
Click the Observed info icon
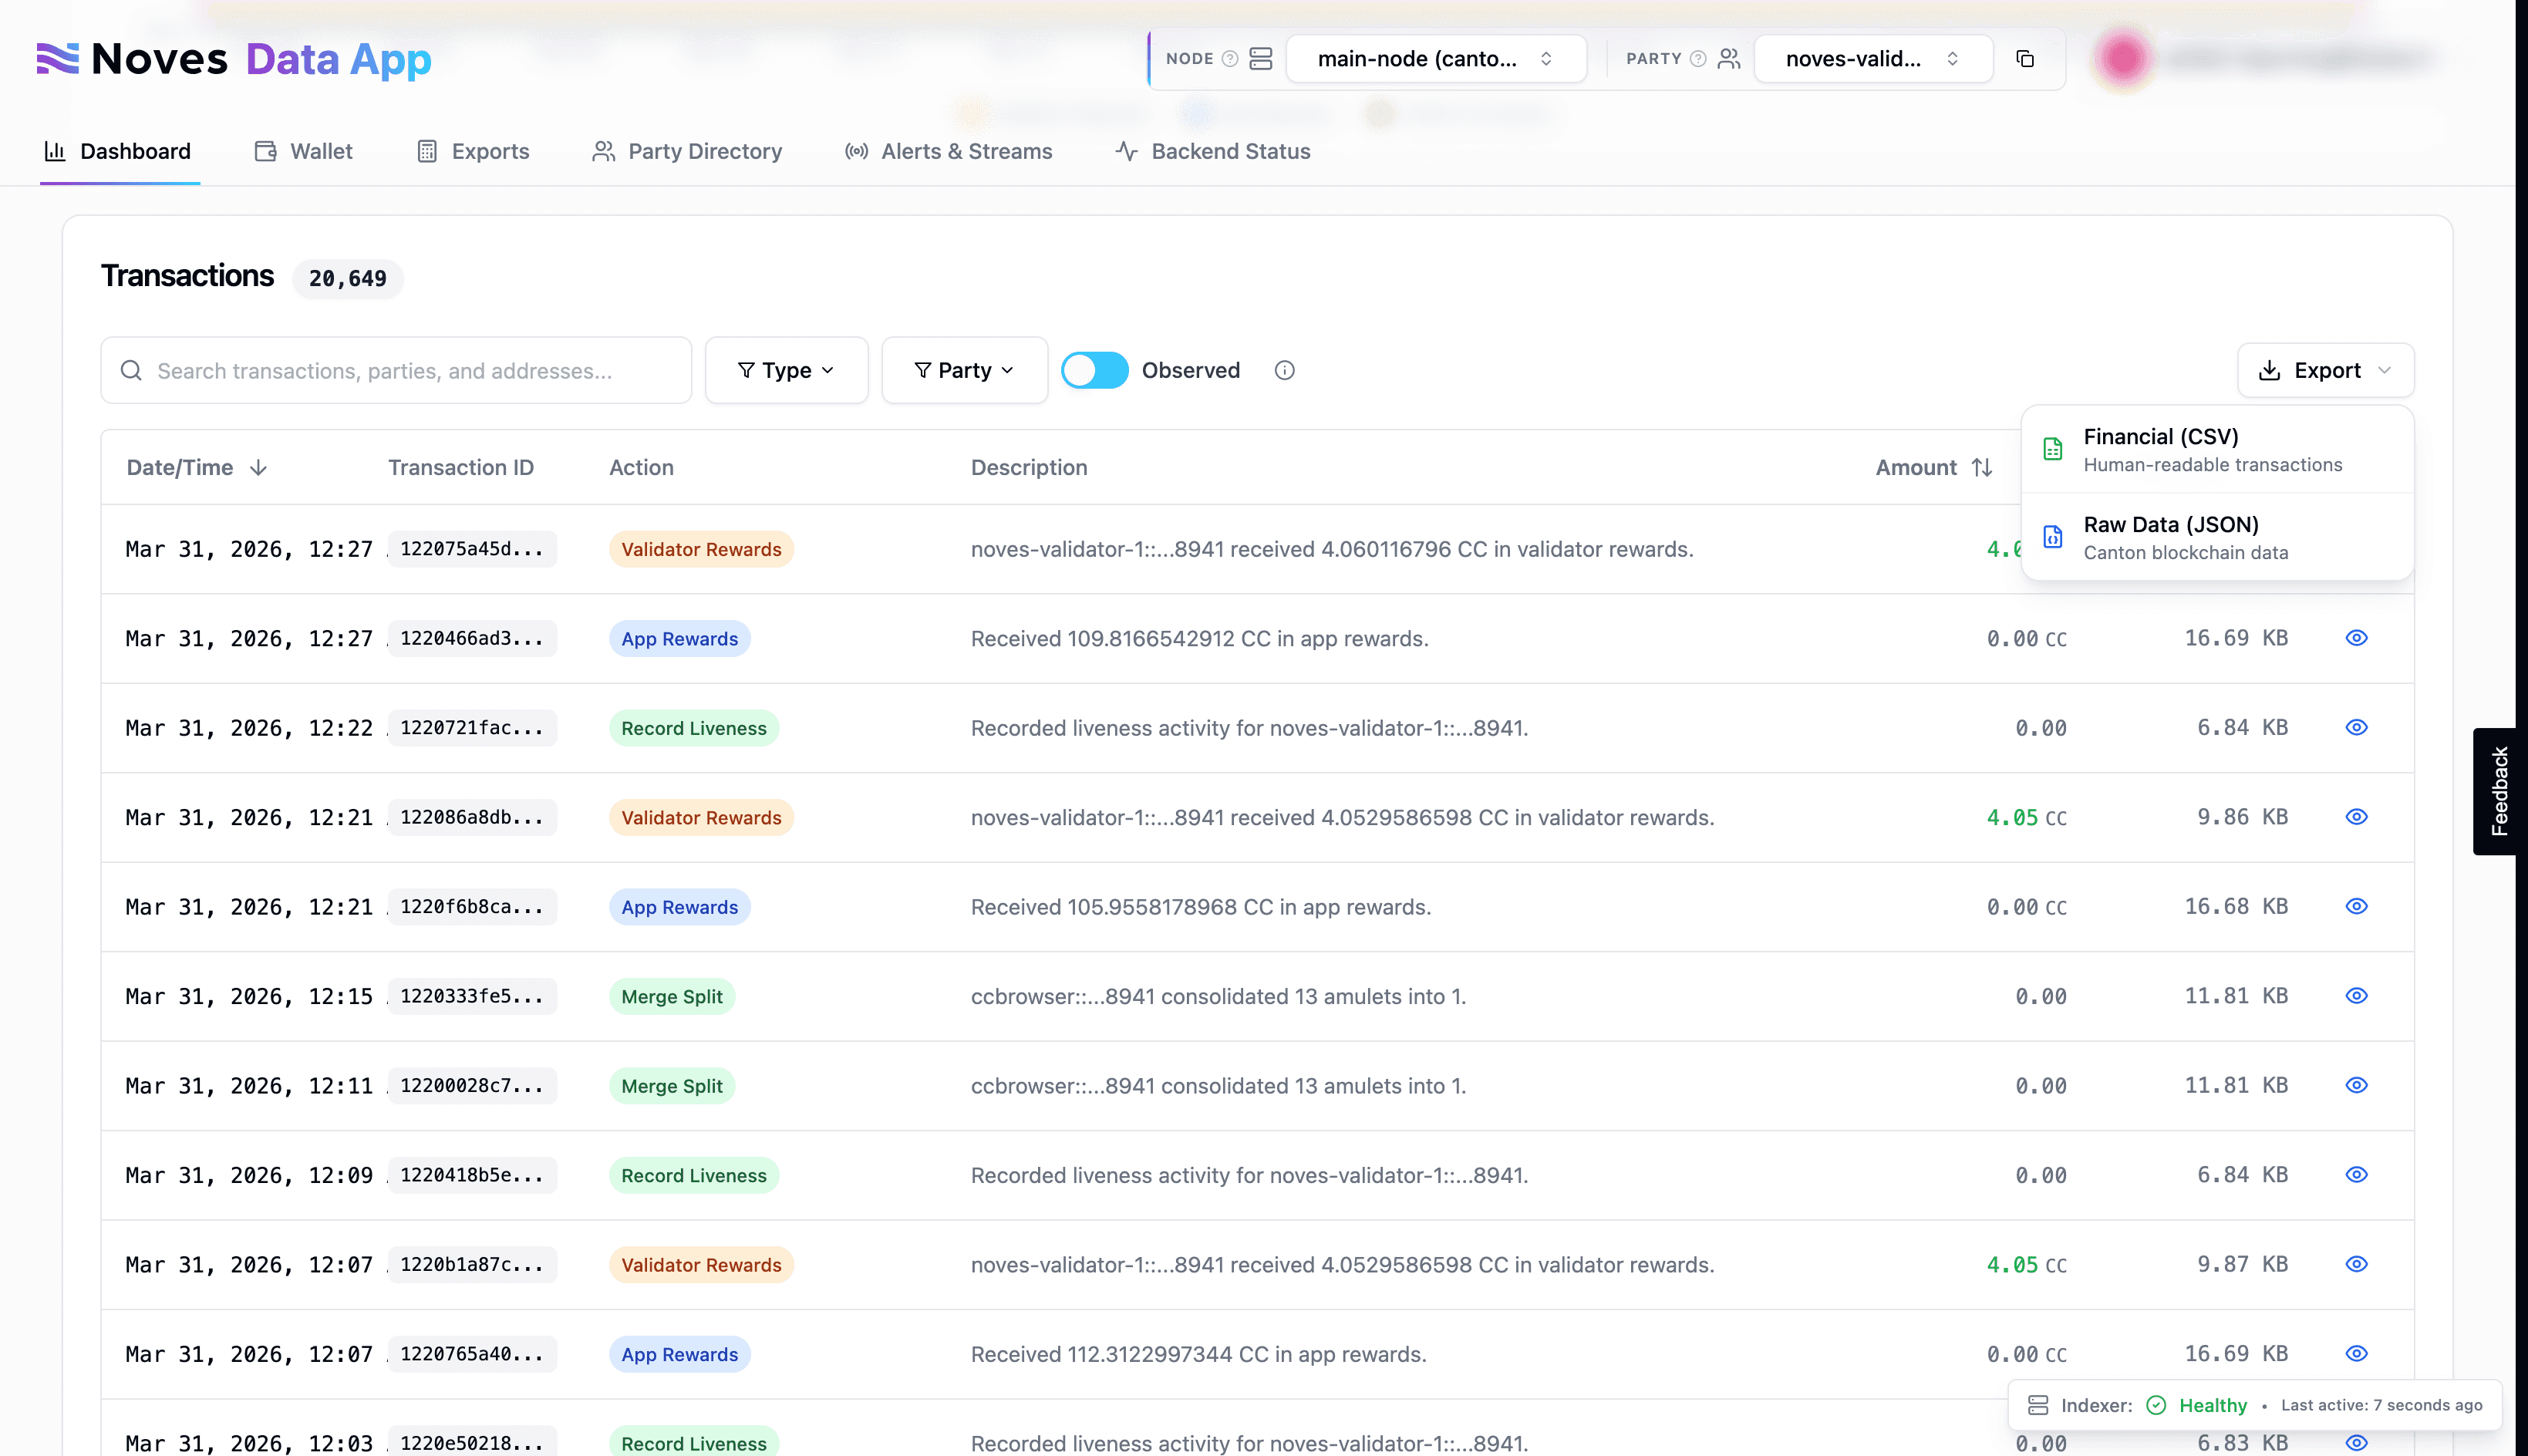coord(1284,370)
